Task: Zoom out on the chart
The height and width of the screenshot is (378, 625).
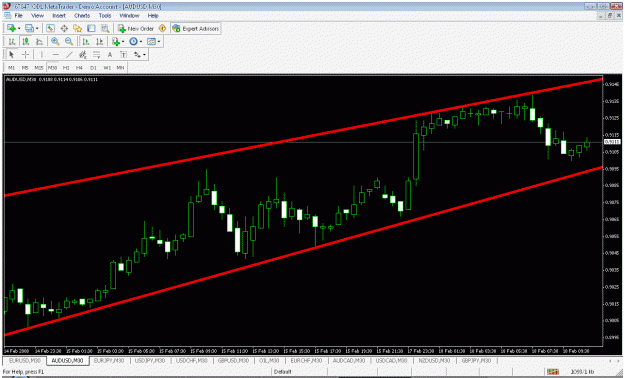Action: [x=69, y=41]
